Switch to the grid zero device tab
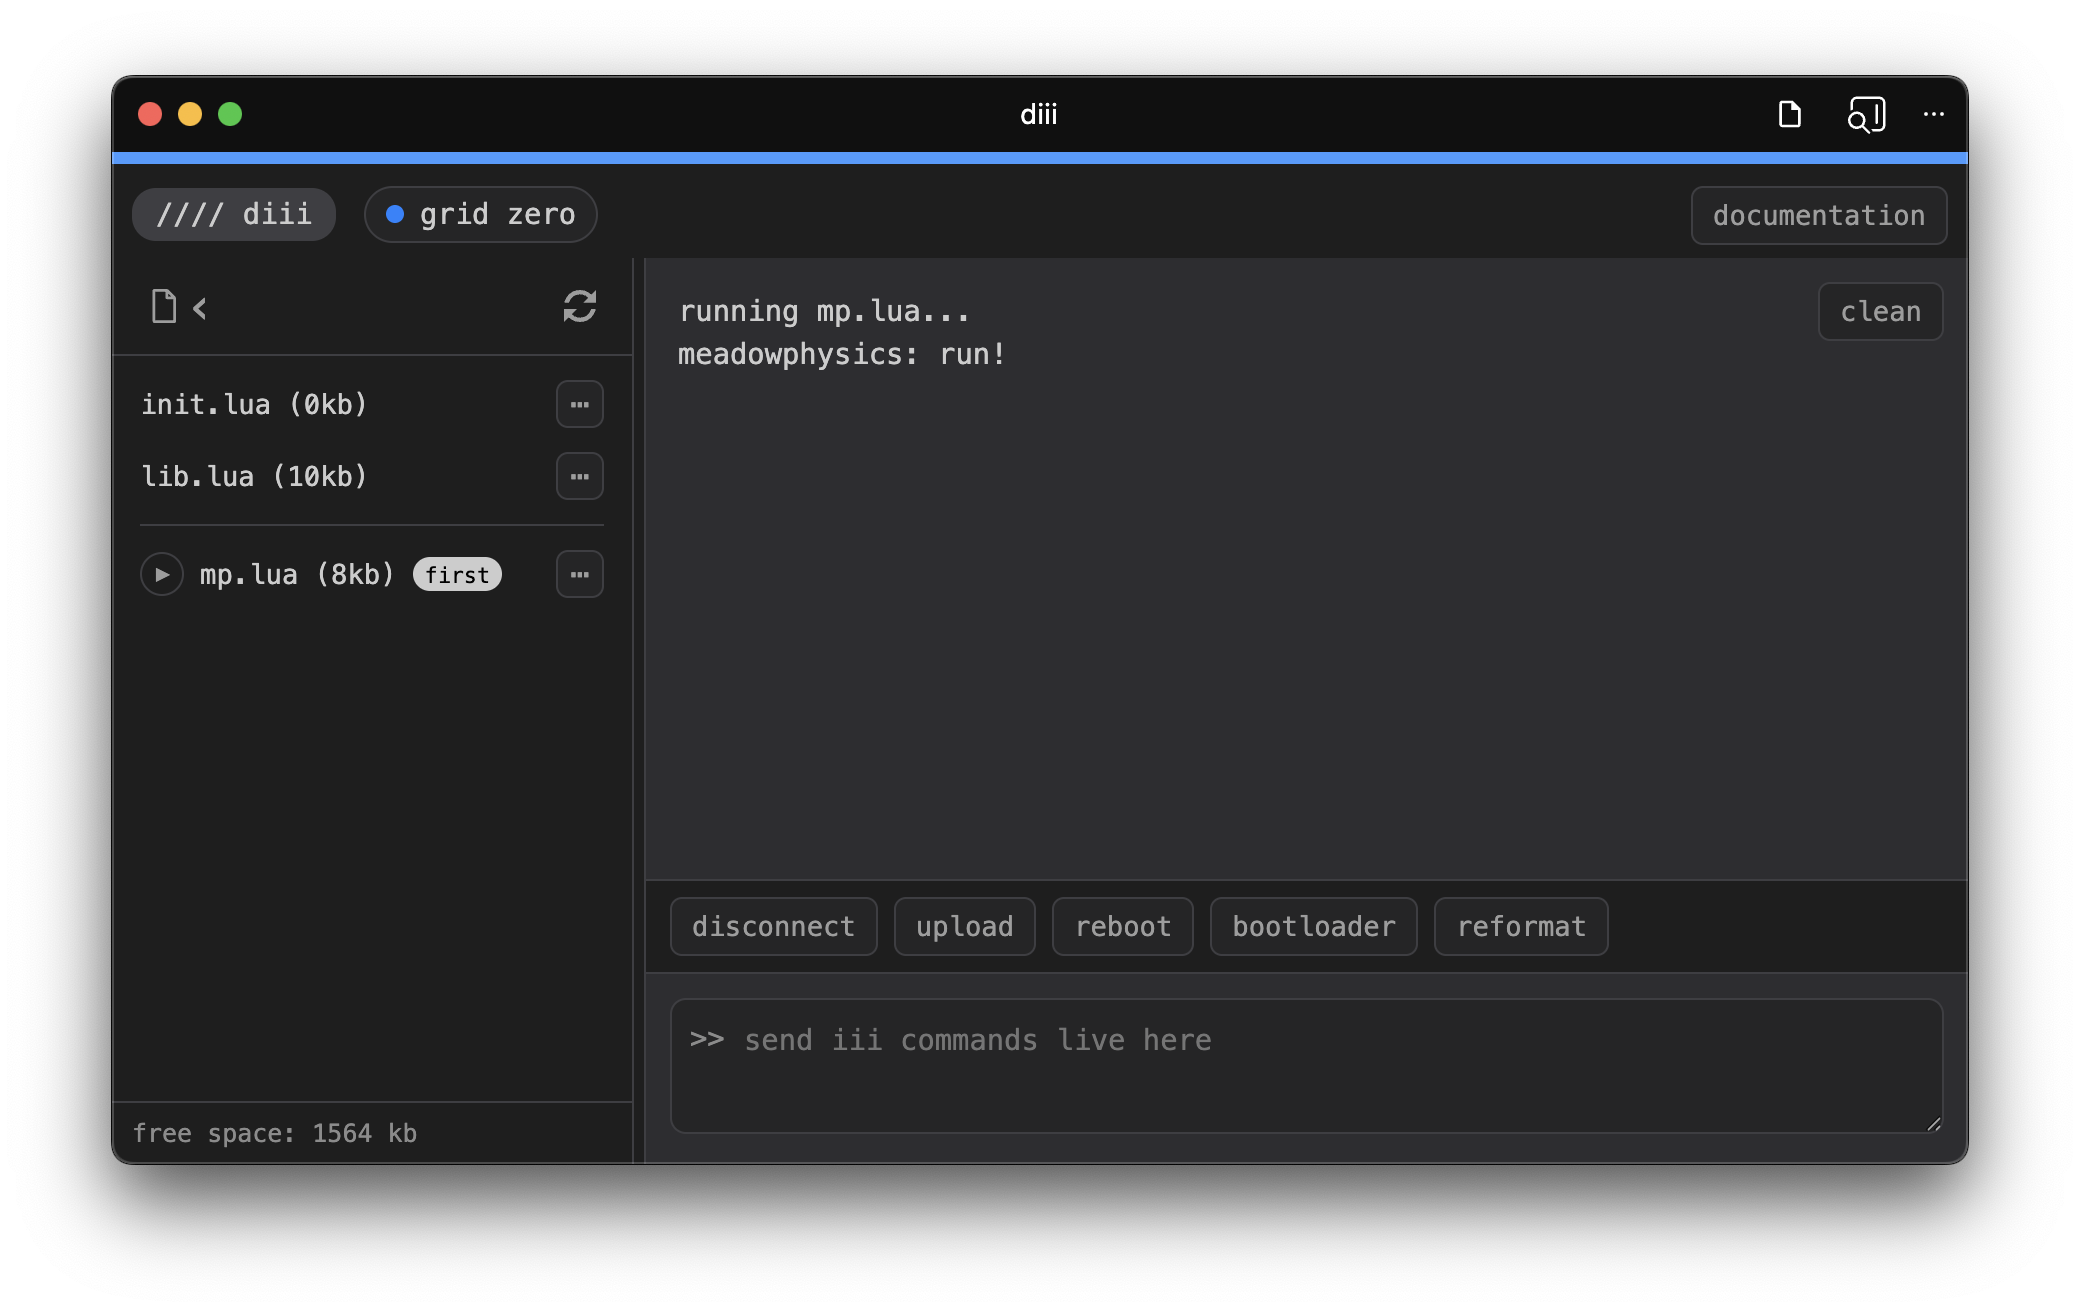The width and height of the screenshot is (2080, 1312). [x=481, y=214]
